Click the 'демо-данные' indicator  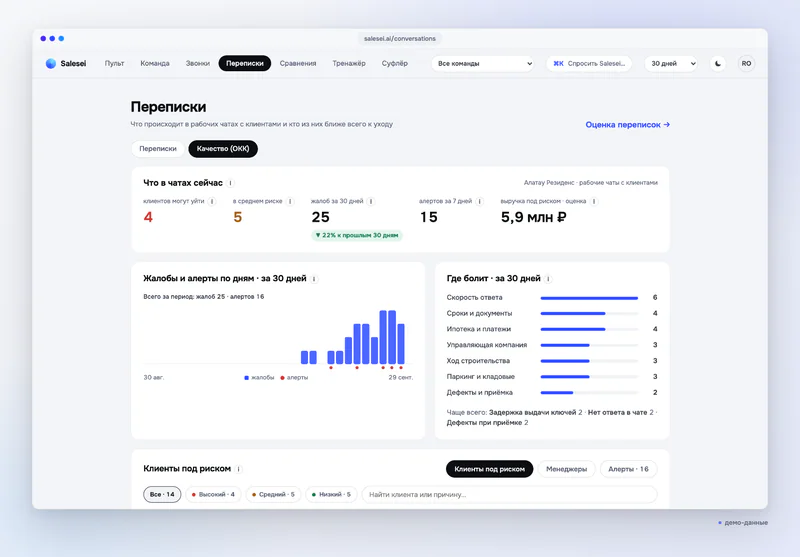click(x=743, y=523)
